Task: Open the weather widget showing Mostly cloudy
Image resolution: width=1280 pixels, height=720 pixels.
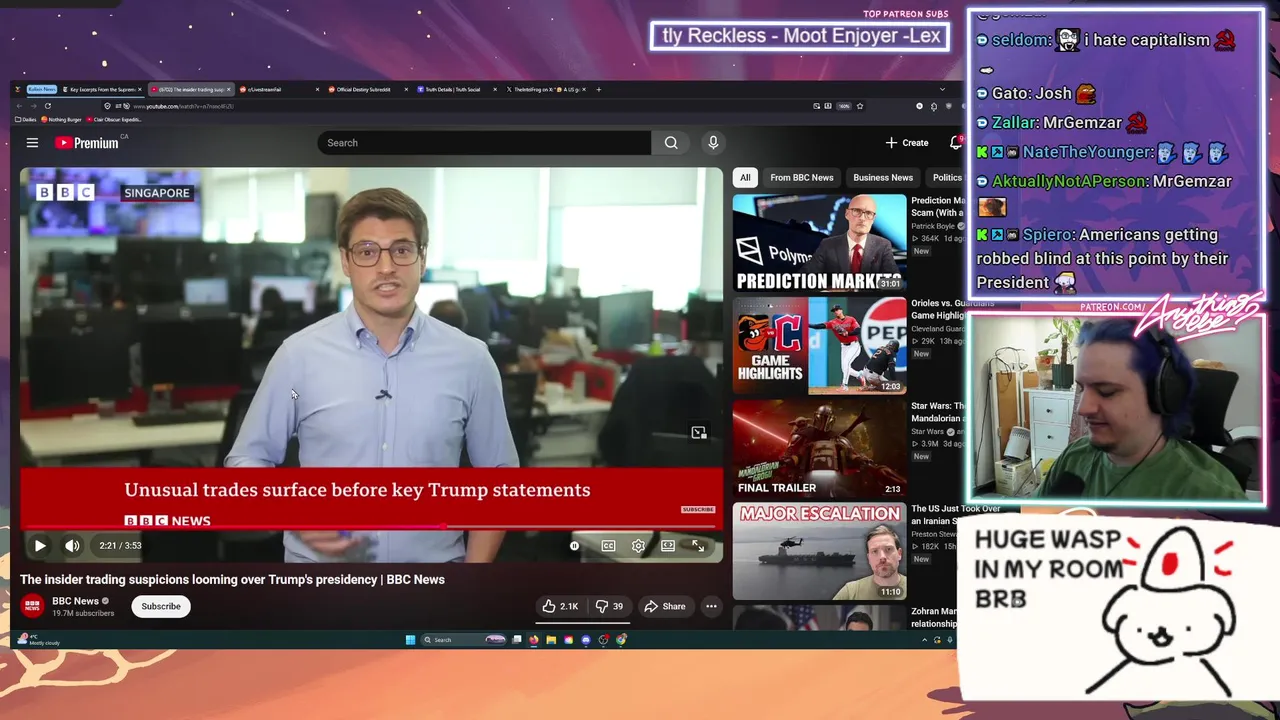Action: pyautogui.click(x=38, y=640)
